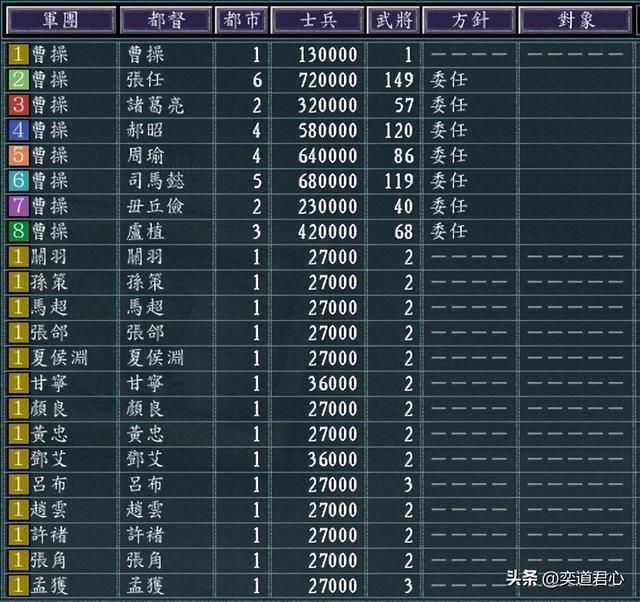Viewport: 640px width, 602px height.
Task: Click the governor name 孟獲 in 都督 column
Action: click(145, 586)
